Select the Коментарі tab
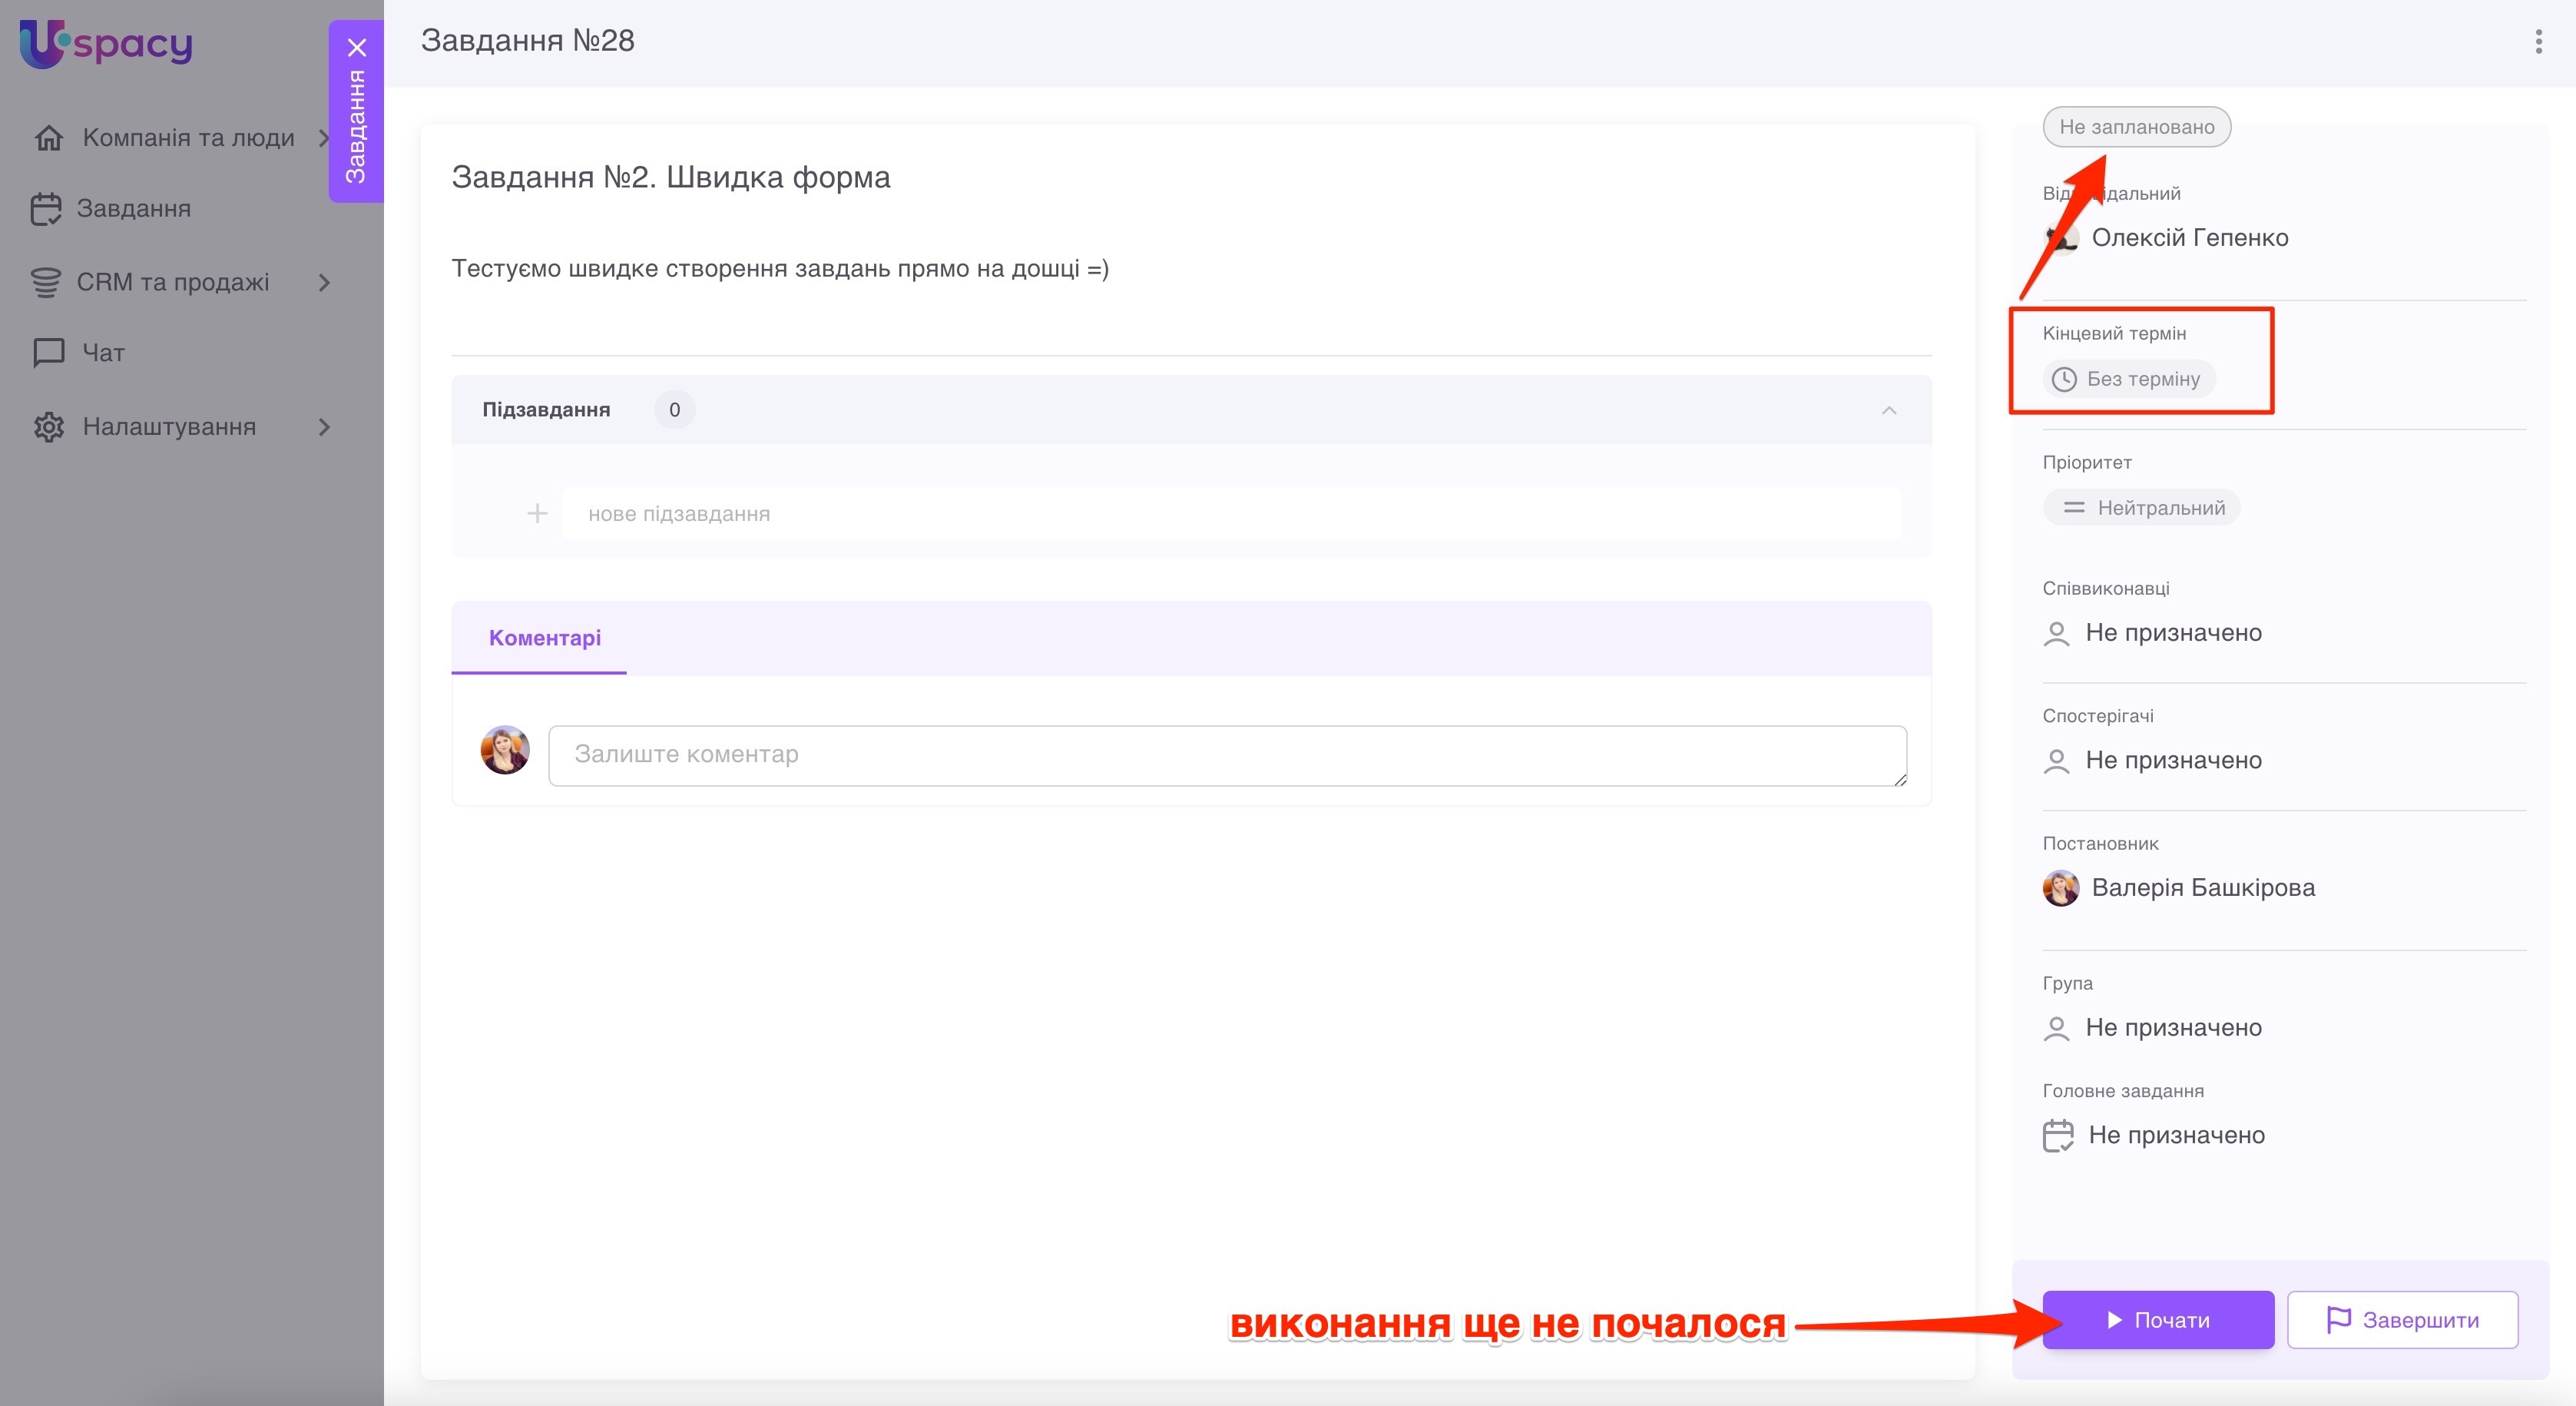Screen dimensions: 2576x1406 tap(544, 638)
